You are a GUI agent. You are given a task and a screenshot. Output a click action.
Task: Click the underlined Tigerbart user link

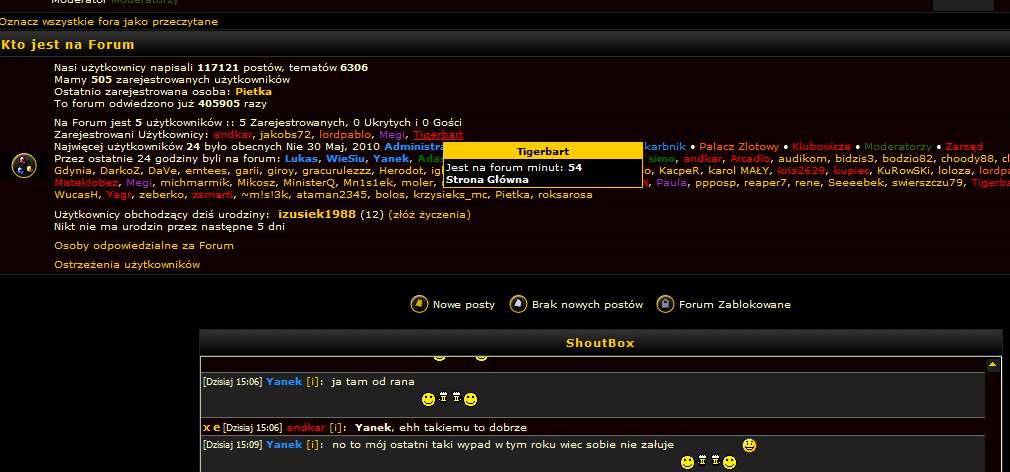point(438,135)
